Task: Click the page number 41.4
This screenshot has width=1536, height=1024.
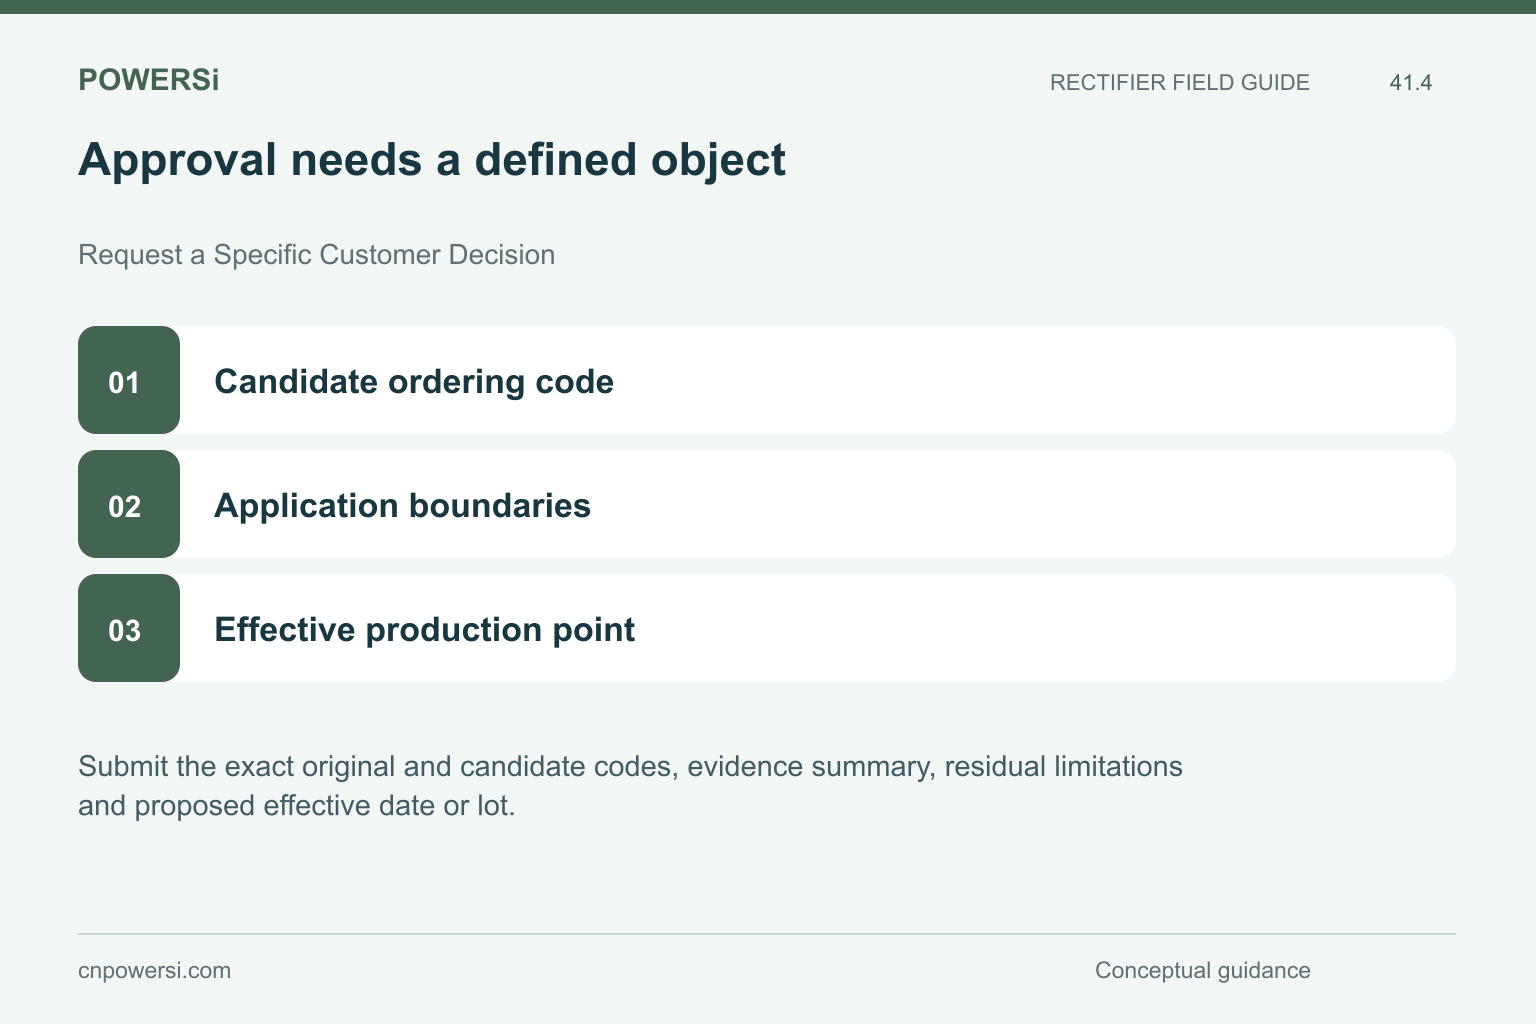Action: [1410, 83]
